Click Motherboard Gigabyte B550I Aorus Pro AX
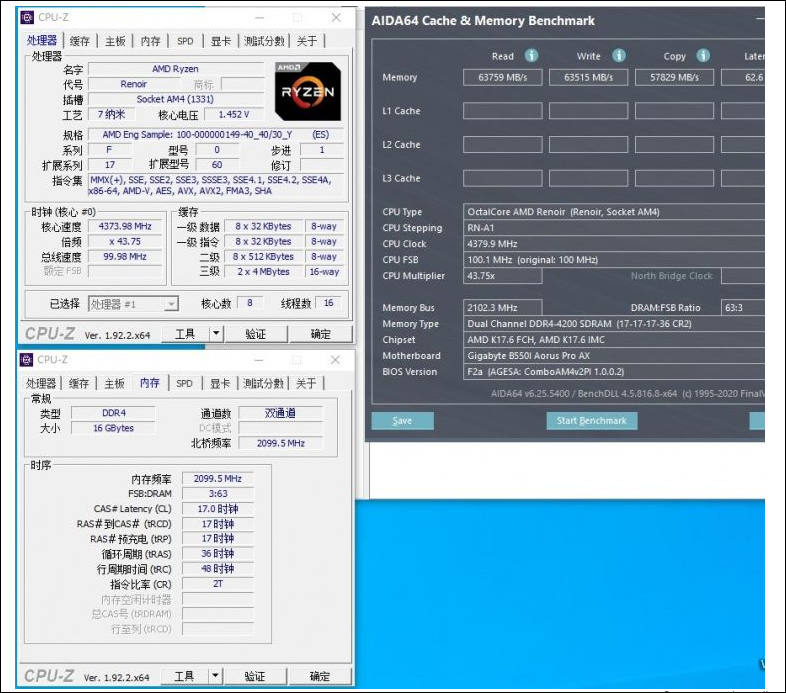Viewport: 786px width, 693px height. pos(614,356)
